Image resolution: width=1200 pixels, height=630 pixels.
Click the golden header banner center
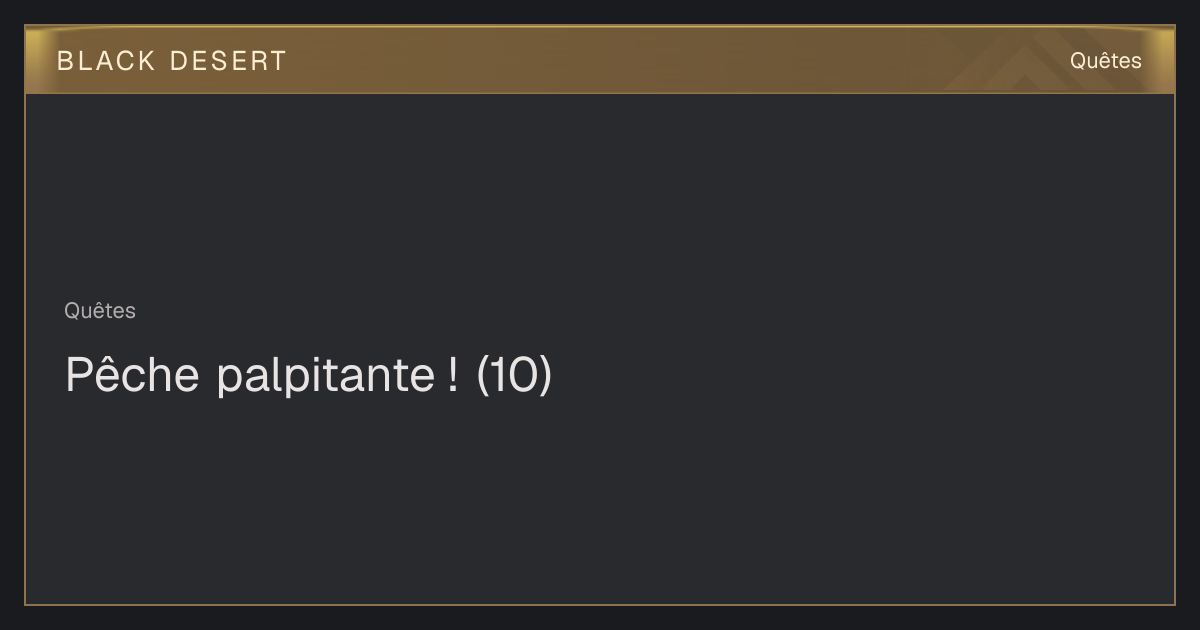click(600, 60)
